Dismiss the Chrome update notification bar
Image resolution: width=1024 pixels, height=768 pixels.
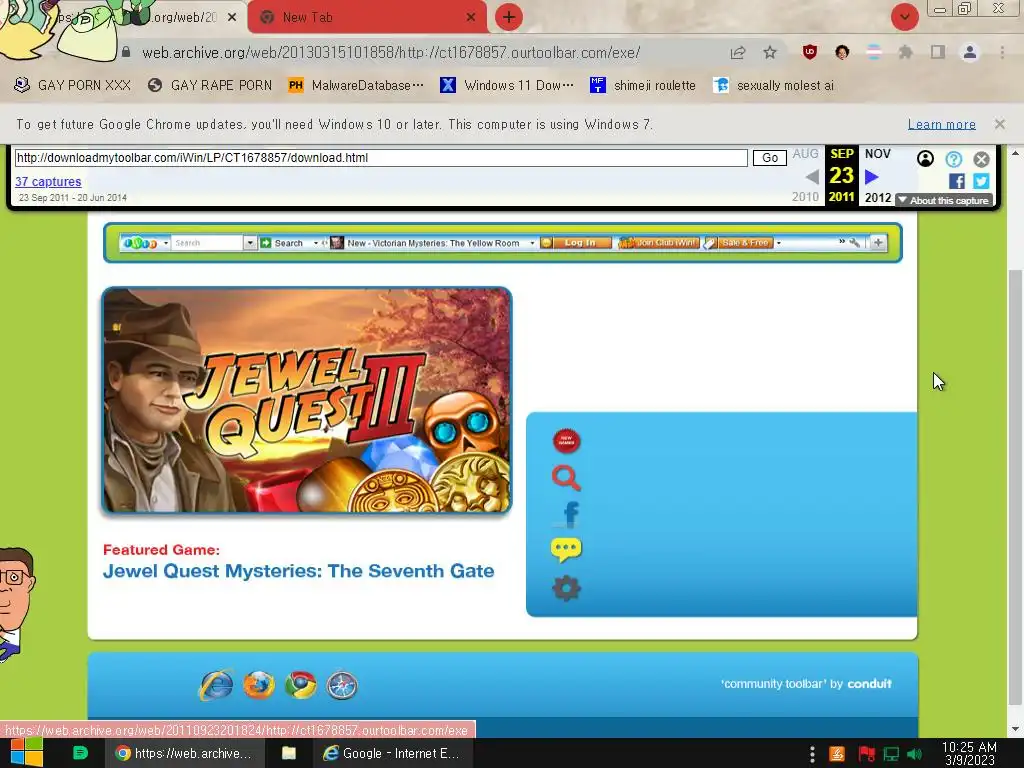(x=999, y=124)
